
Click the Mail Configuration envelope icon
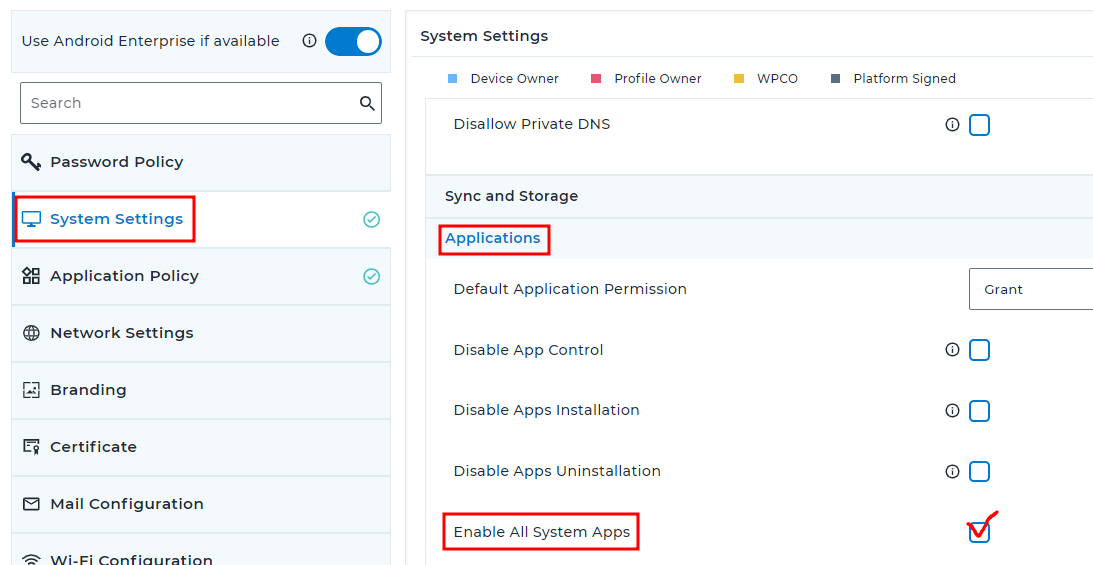point(31,504)
